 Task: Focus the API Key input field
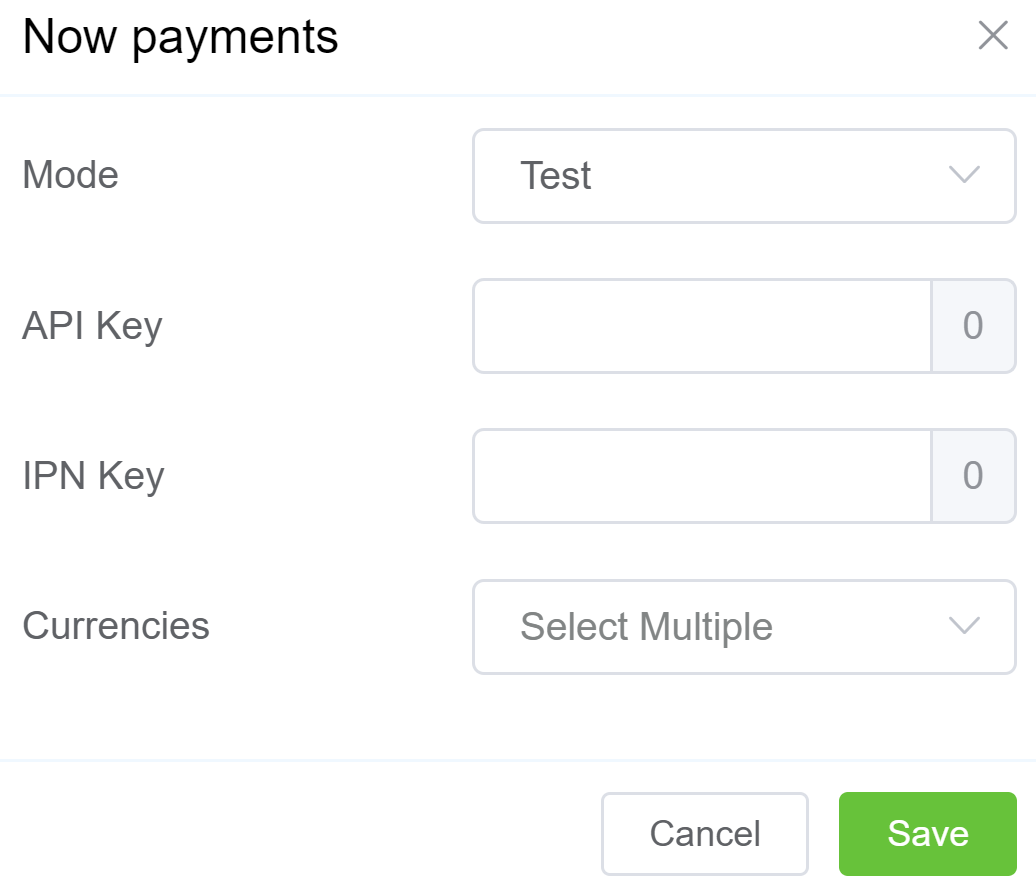(x=702, y=326)
